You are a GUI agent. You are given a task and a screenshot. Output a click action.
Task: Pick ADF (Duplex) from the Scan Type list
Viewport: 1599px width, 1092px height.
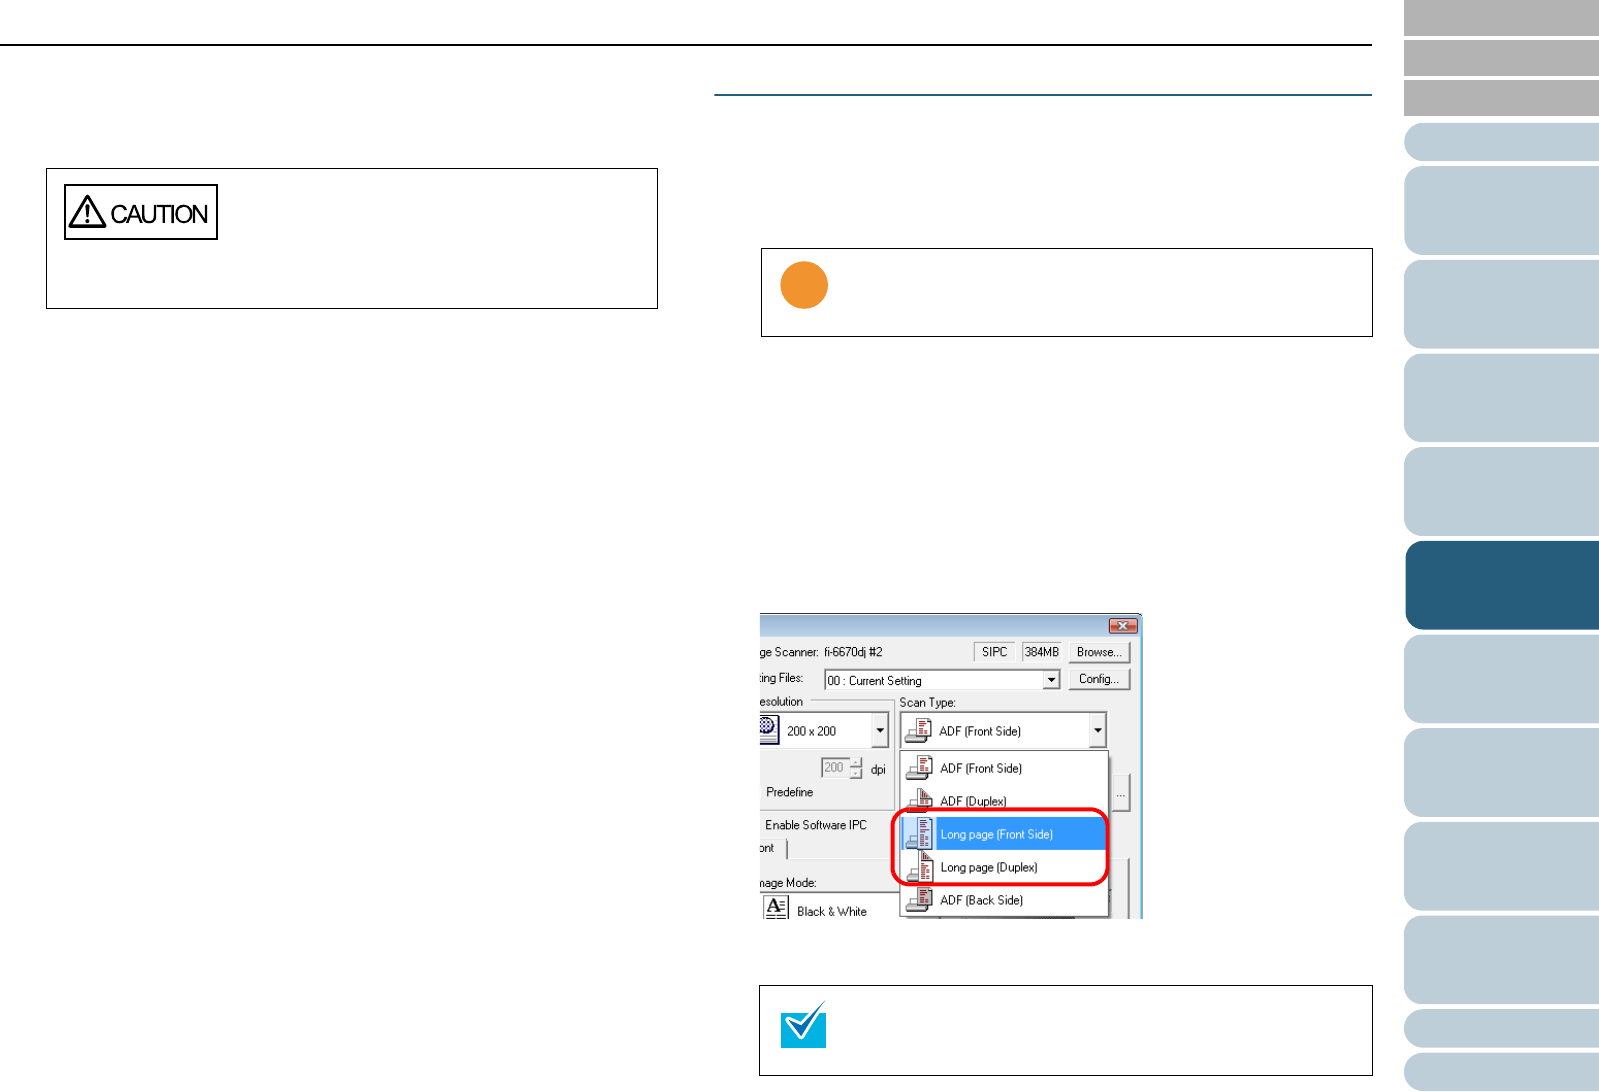pyautogui.click(x=1005, y=801)
